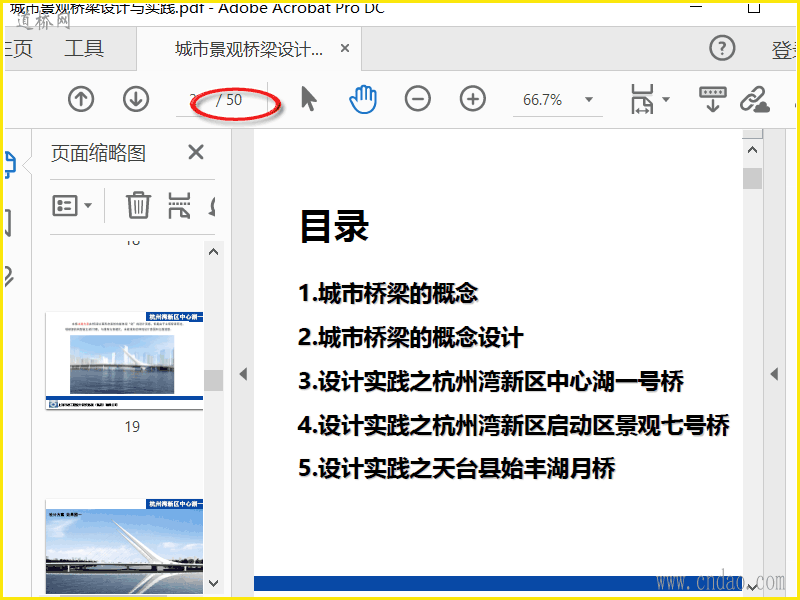Click the line 1.城市桥梁的概念
Viewport: 800px width, 600px height.
tap(388, 293)
